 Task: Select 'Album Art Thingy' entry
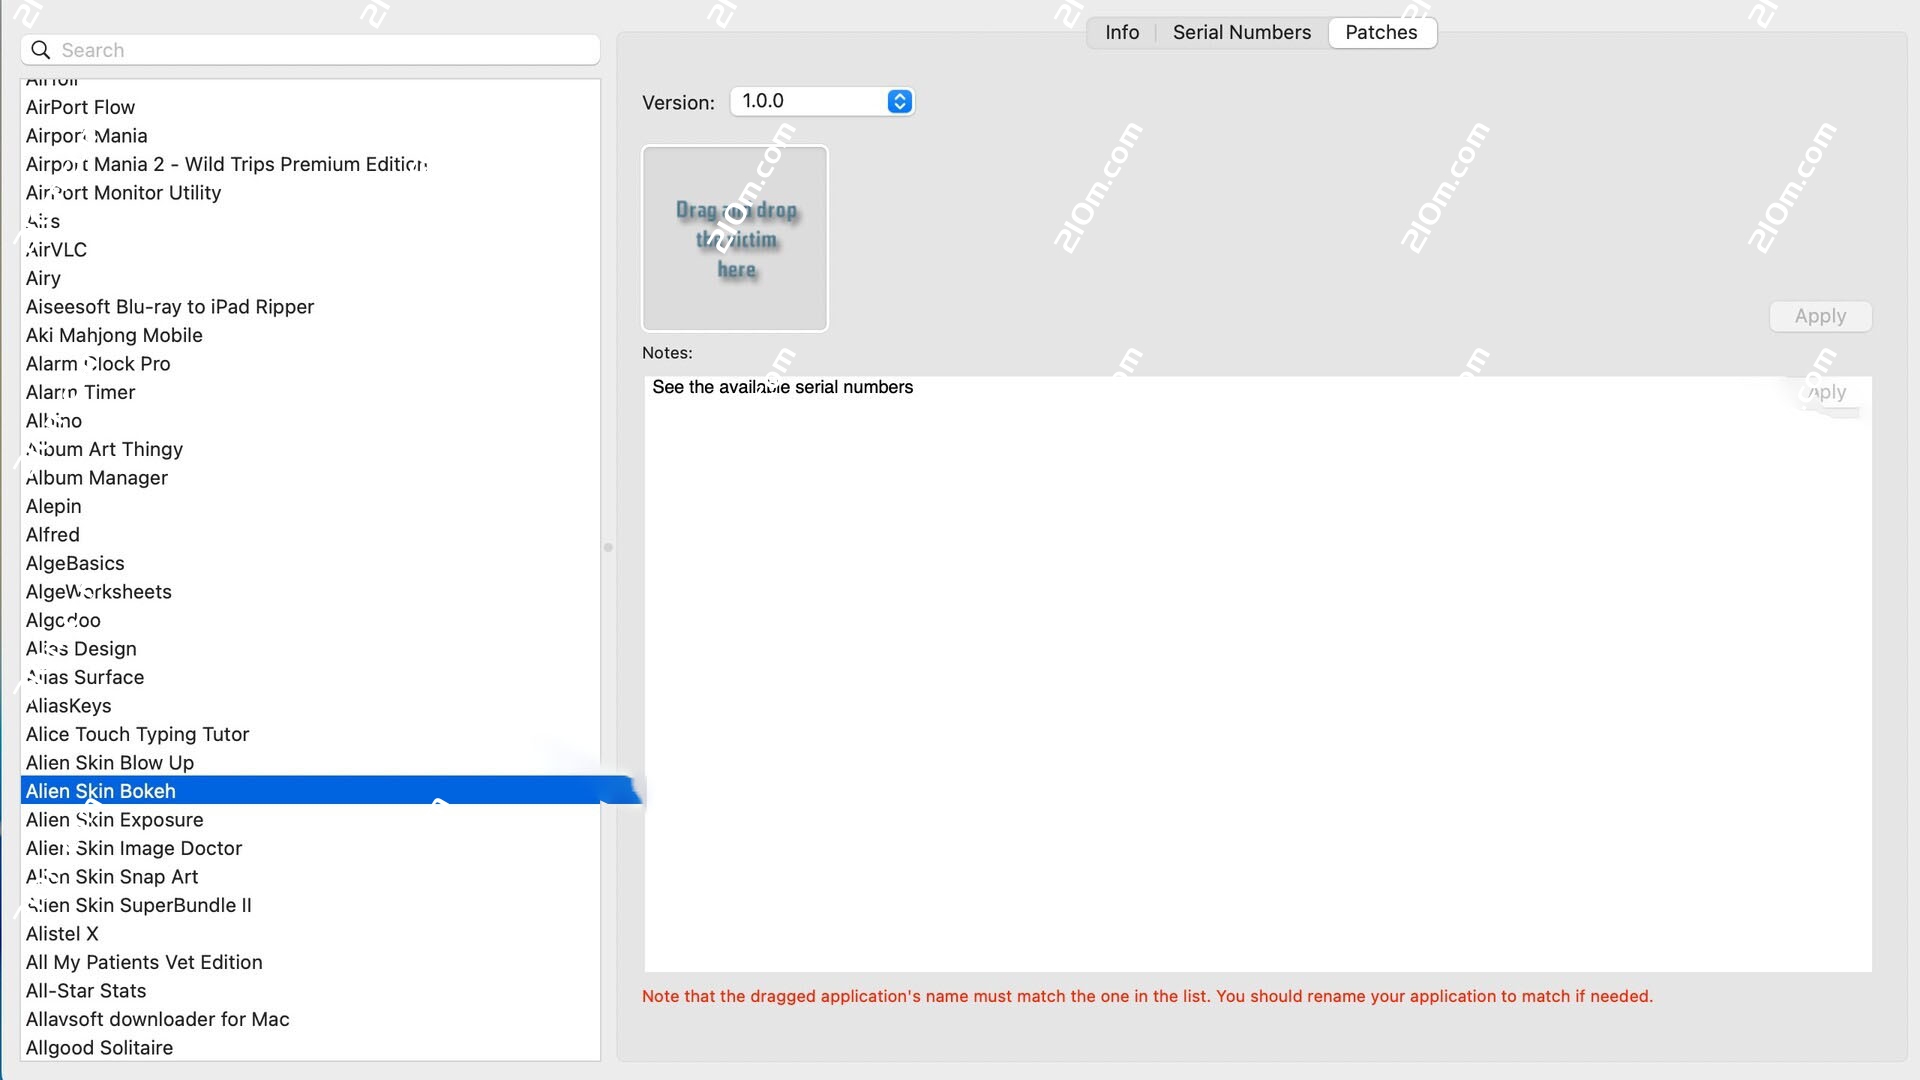click(310, 449)
